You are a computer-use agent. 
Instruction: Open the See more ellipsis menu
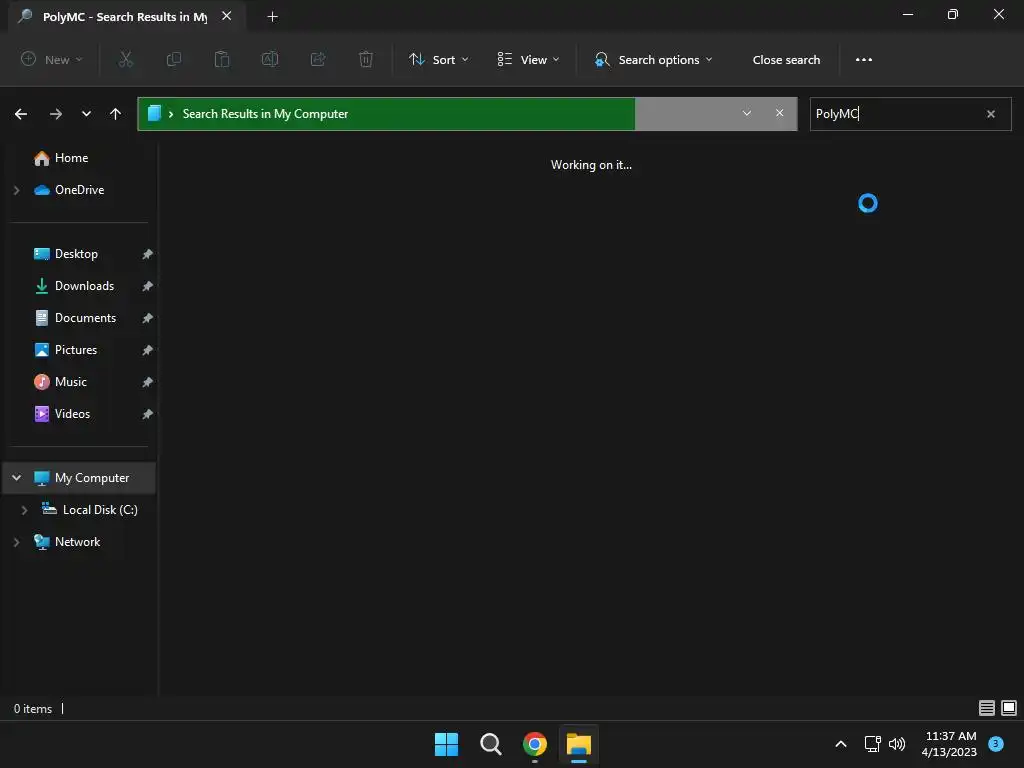(x=863, y=59)
